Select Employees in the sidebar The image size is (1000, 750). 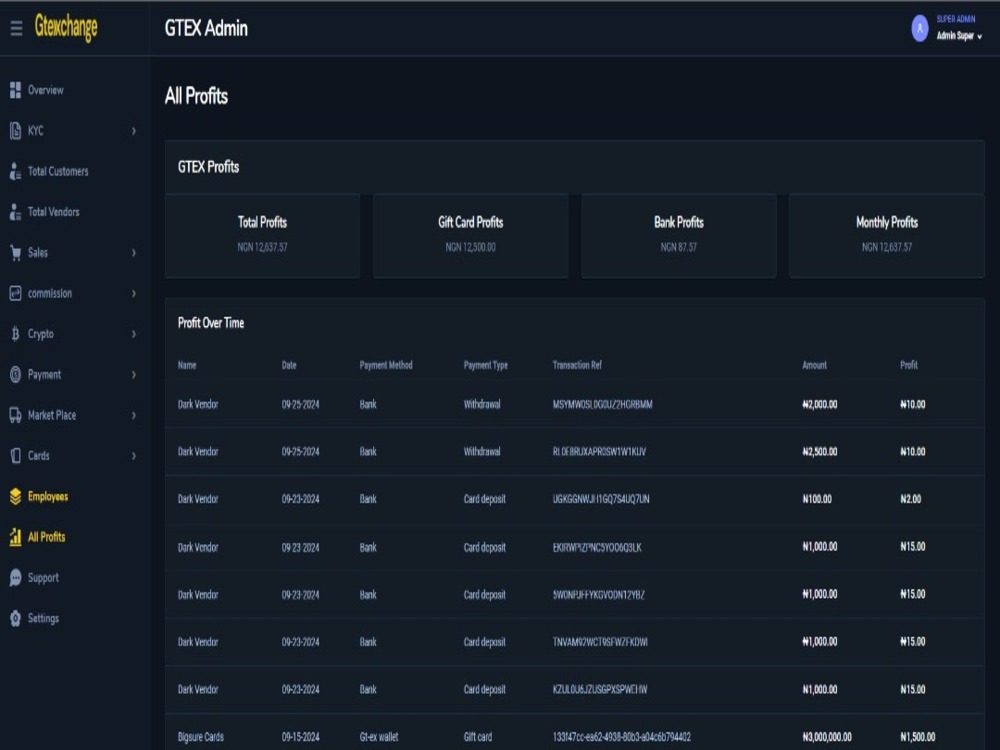point(48,496)
